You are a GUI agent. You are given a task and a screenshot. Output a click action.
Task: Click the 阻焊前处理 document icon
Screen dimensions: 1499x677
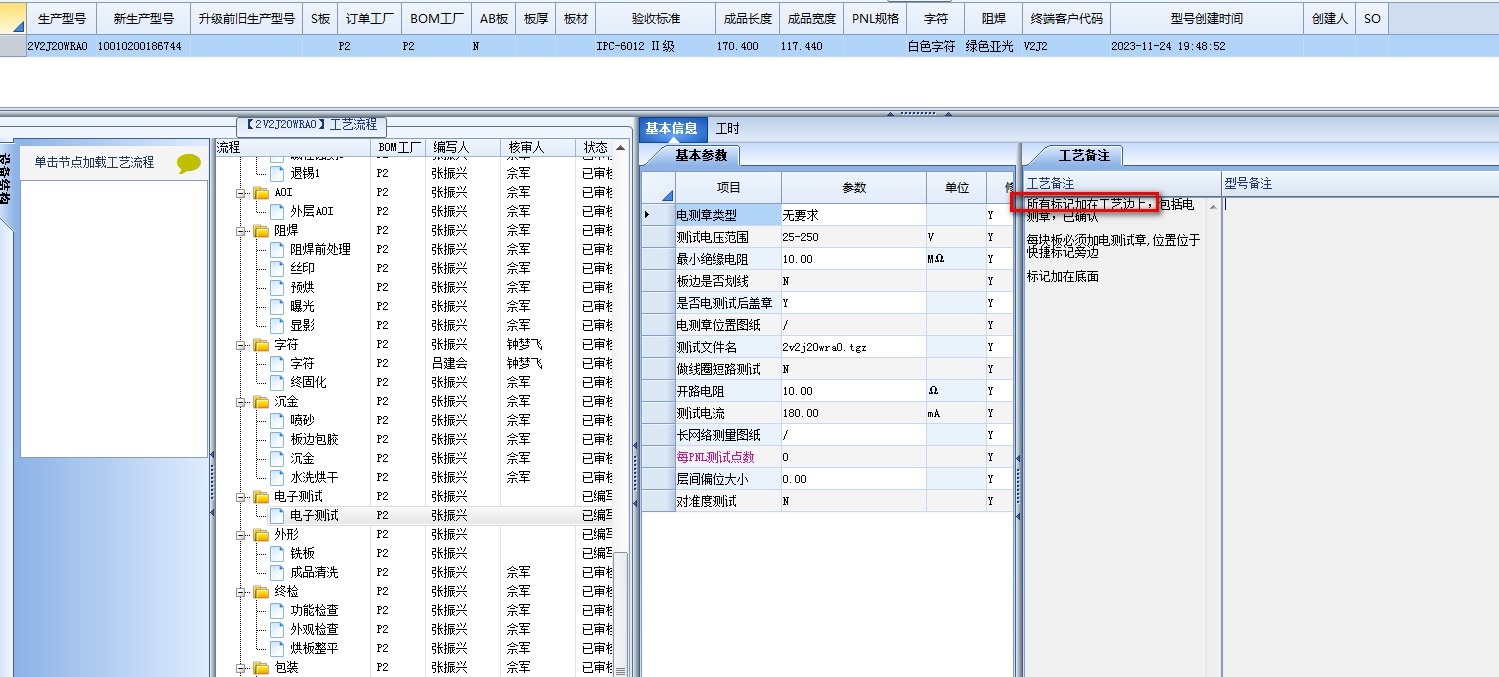278,250
